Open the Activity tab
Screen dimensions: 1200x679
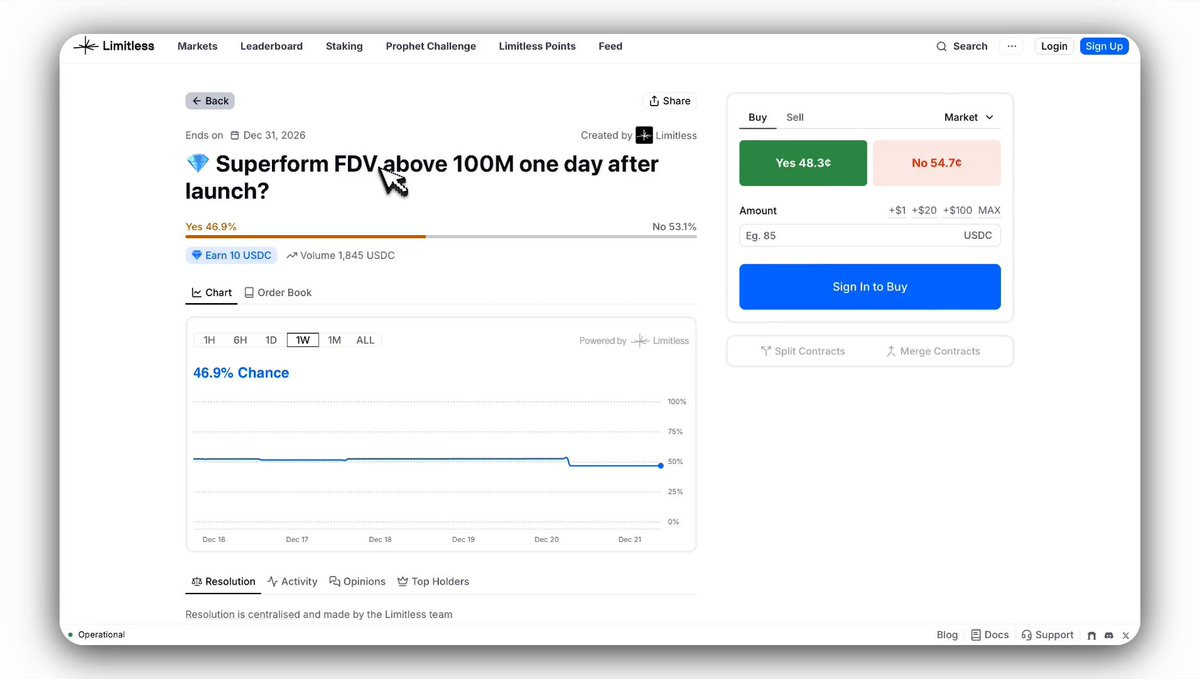point(292,582)
